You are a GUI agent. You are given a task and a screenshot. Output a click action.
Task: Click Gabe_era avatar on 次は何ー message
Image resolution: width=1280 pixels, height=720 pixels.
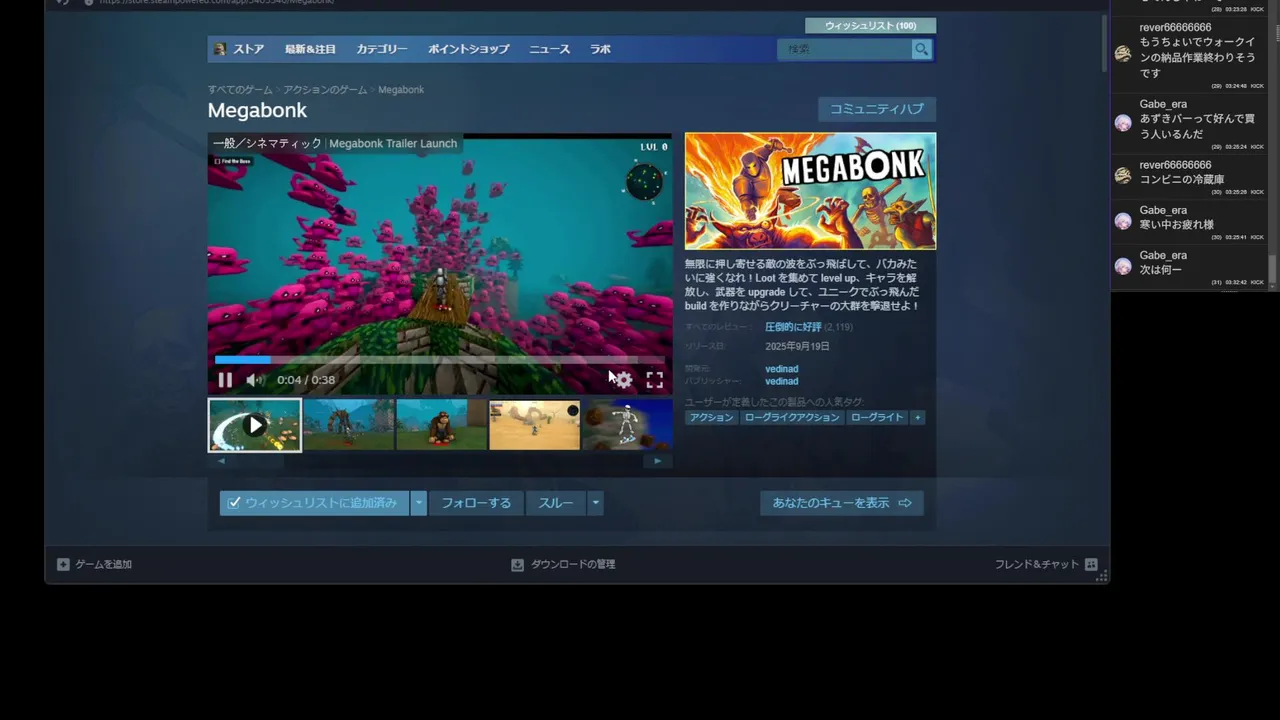(1123, 266)
